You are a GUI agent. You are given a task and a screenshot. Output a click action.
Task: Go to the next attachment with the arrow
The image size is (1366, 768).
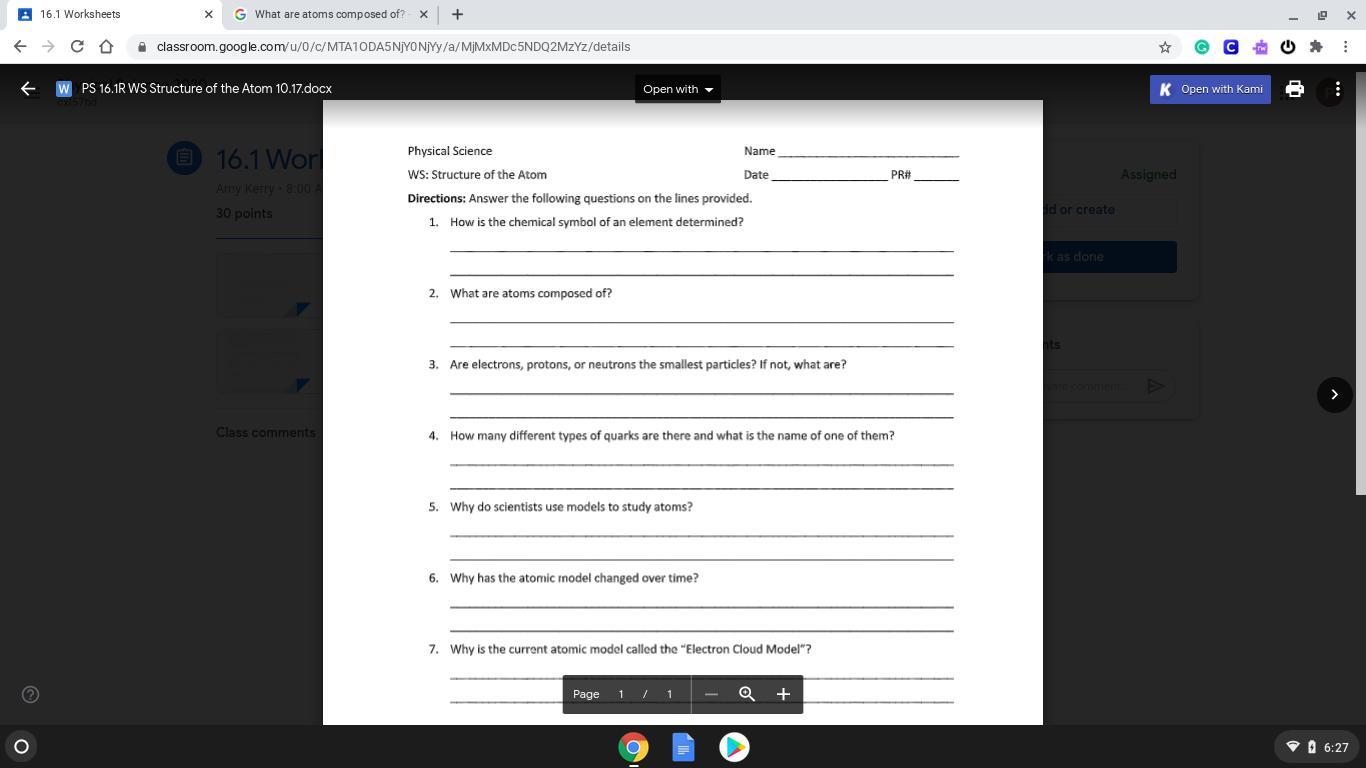tap(1334, 394)
